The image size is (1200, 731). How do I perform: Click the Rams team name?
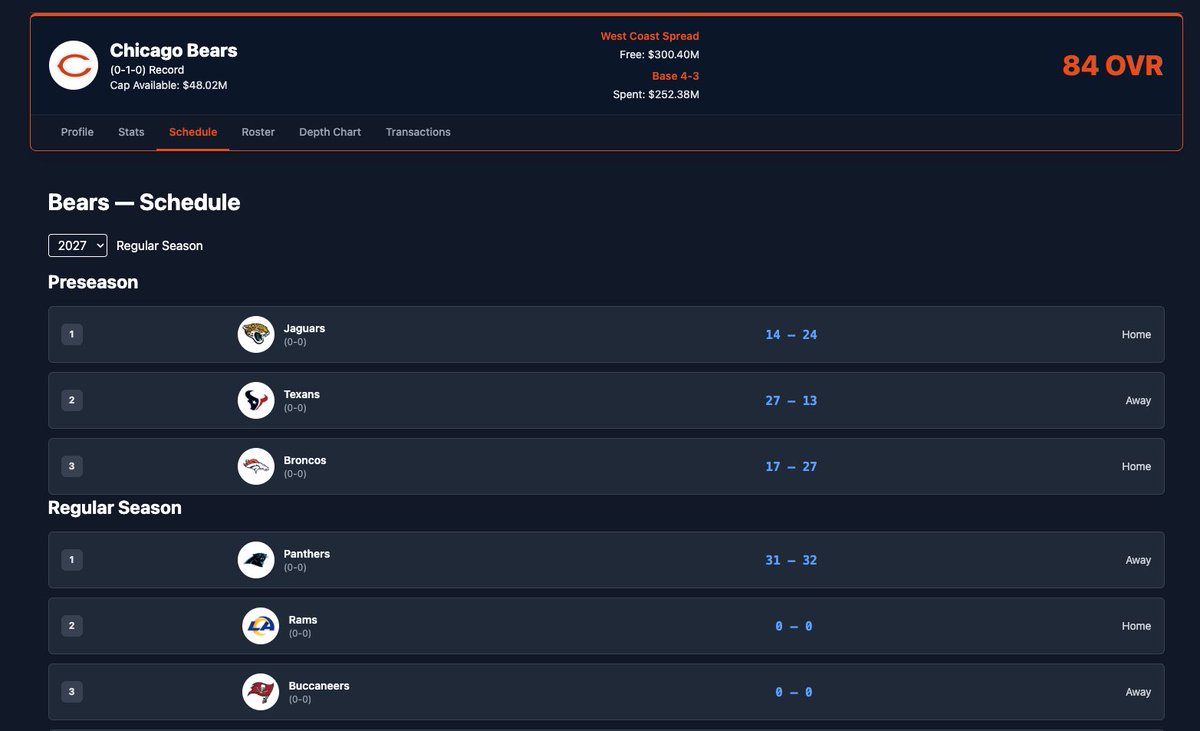coord(303,620)
